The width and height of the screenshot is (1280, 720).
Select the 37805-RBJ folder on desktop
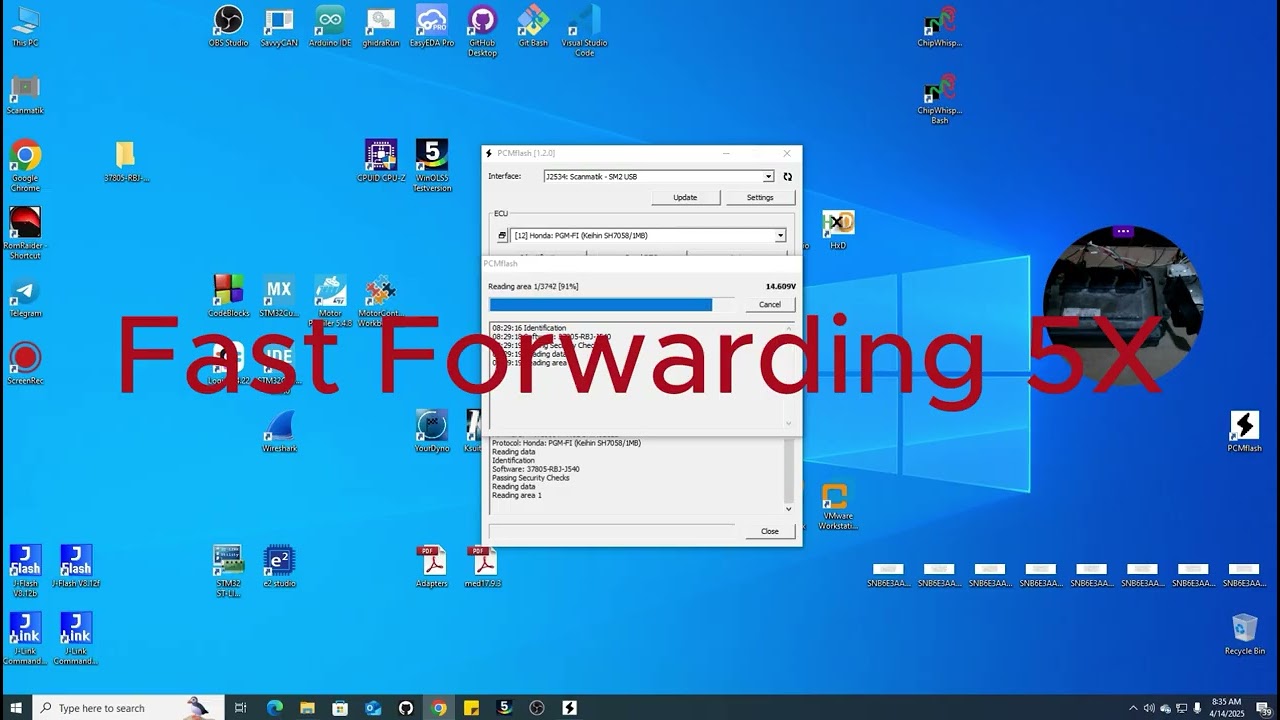[125, 160]
